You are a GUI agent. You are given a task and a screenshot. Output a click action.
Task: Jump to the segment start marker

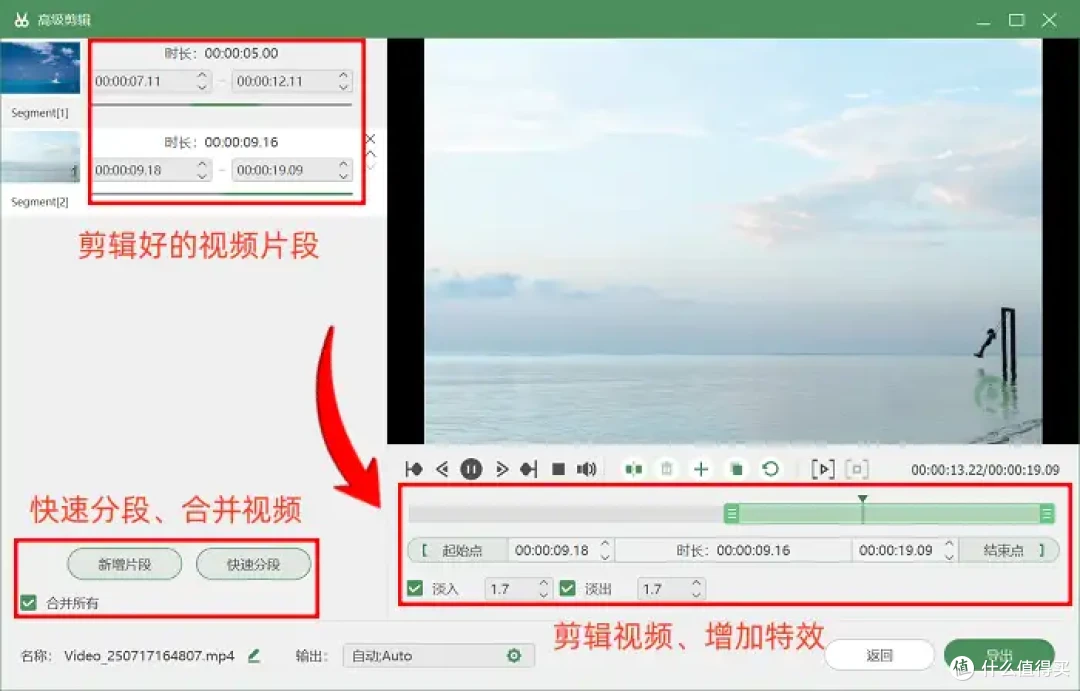click(414, 469)
